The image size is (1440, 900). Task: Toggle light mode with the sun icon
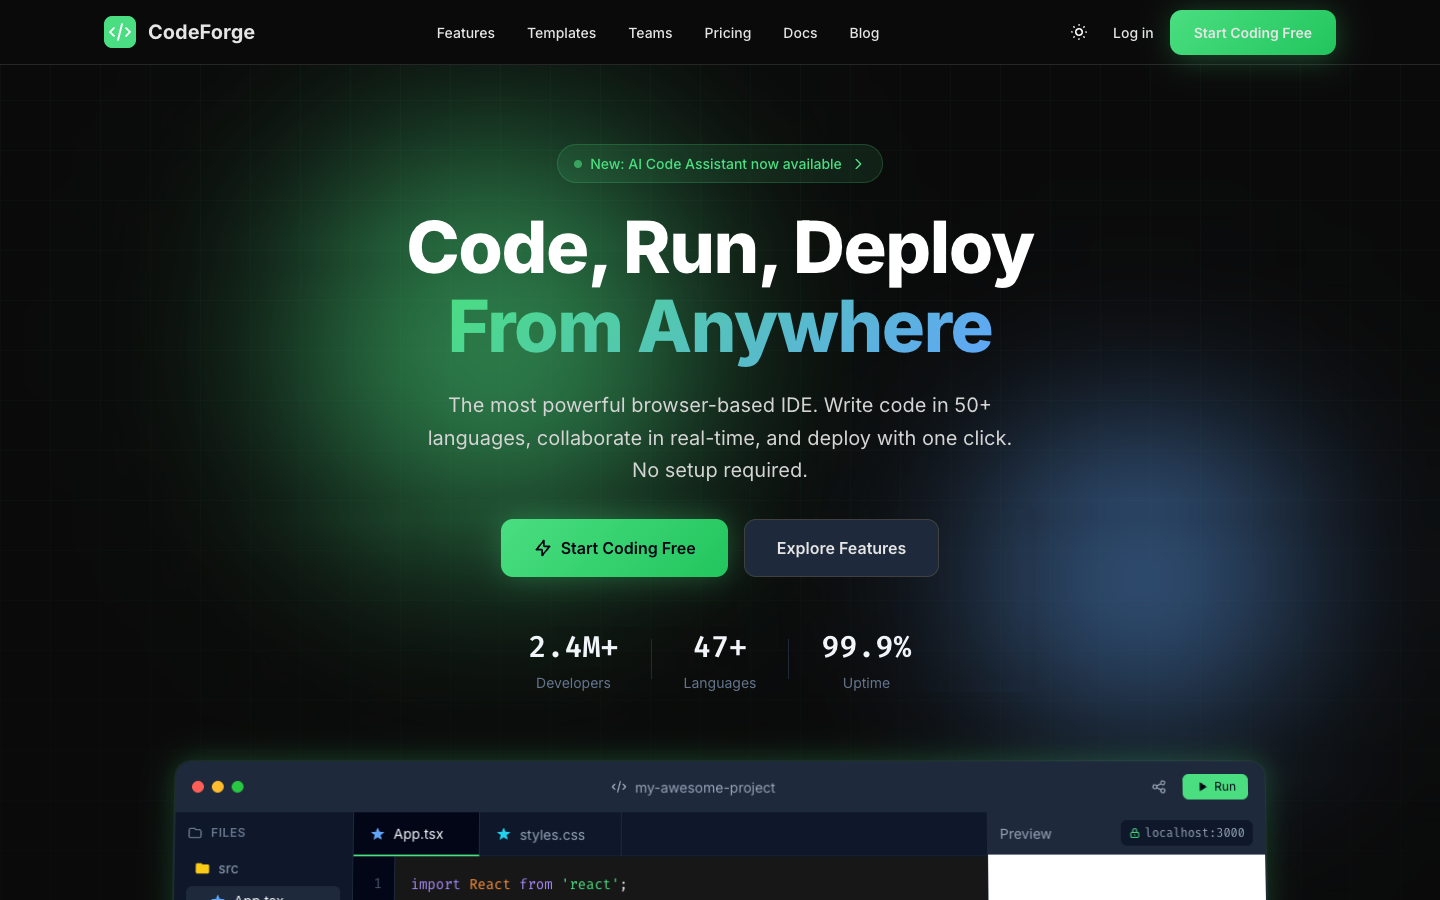tap(1078, 32)
